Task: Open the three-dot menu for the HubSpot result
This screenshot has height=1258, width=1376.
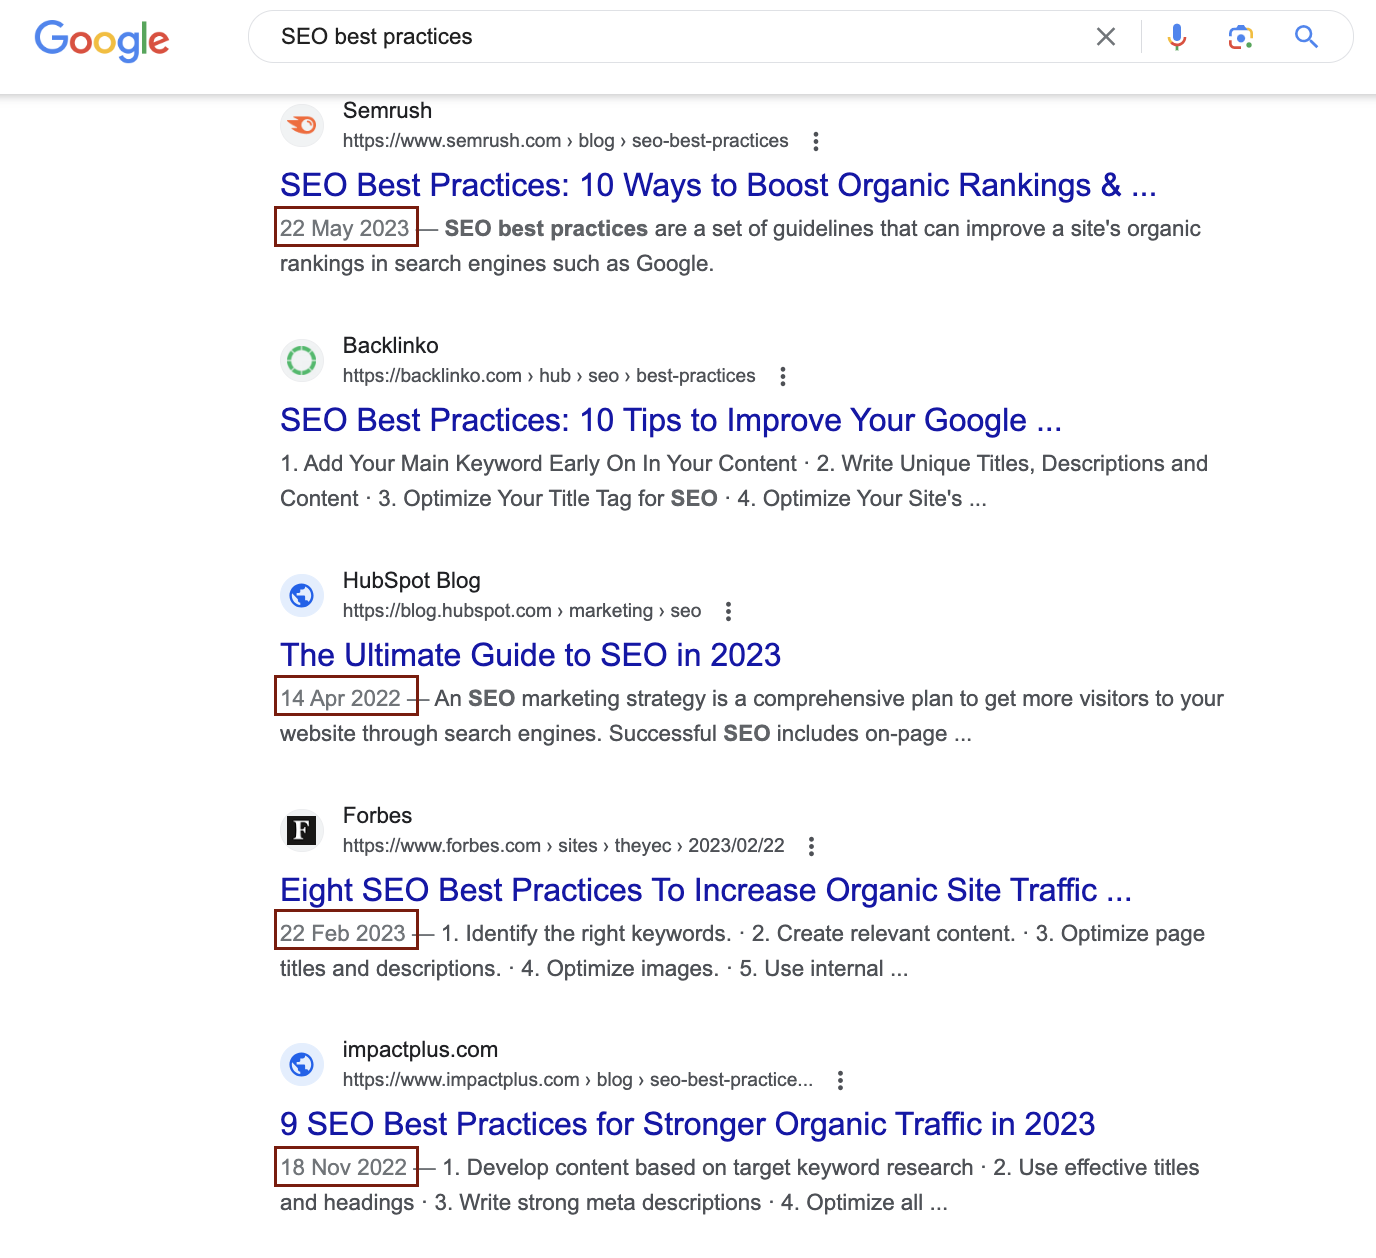Action: click(728, 610)
